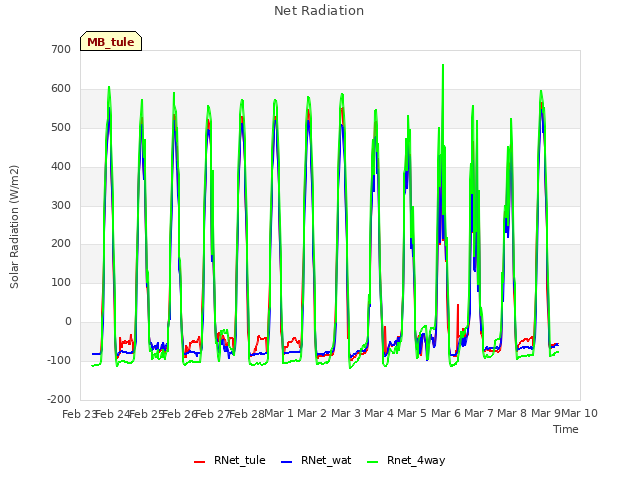Screen dimensions: 640x480
Task: Click the 100 y-axis tick label
Action: [61, 282]
